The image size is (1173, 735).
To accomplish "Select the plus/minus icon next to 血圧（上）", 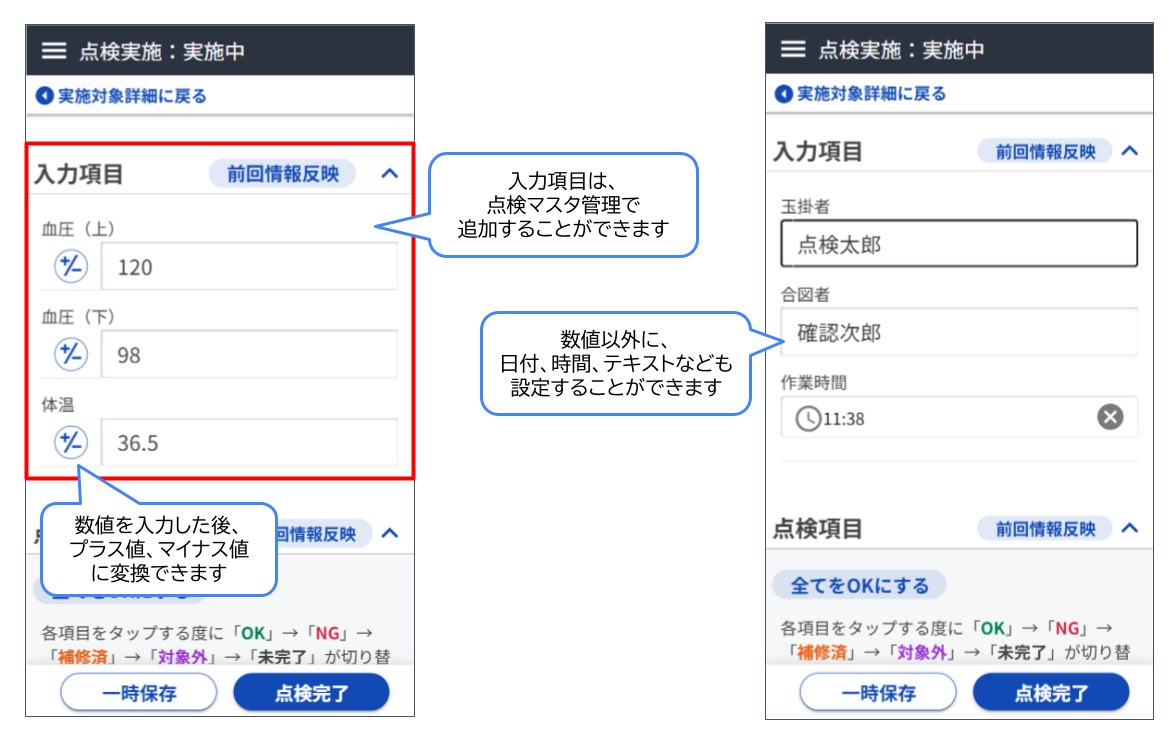I will [x=70, y=266].
